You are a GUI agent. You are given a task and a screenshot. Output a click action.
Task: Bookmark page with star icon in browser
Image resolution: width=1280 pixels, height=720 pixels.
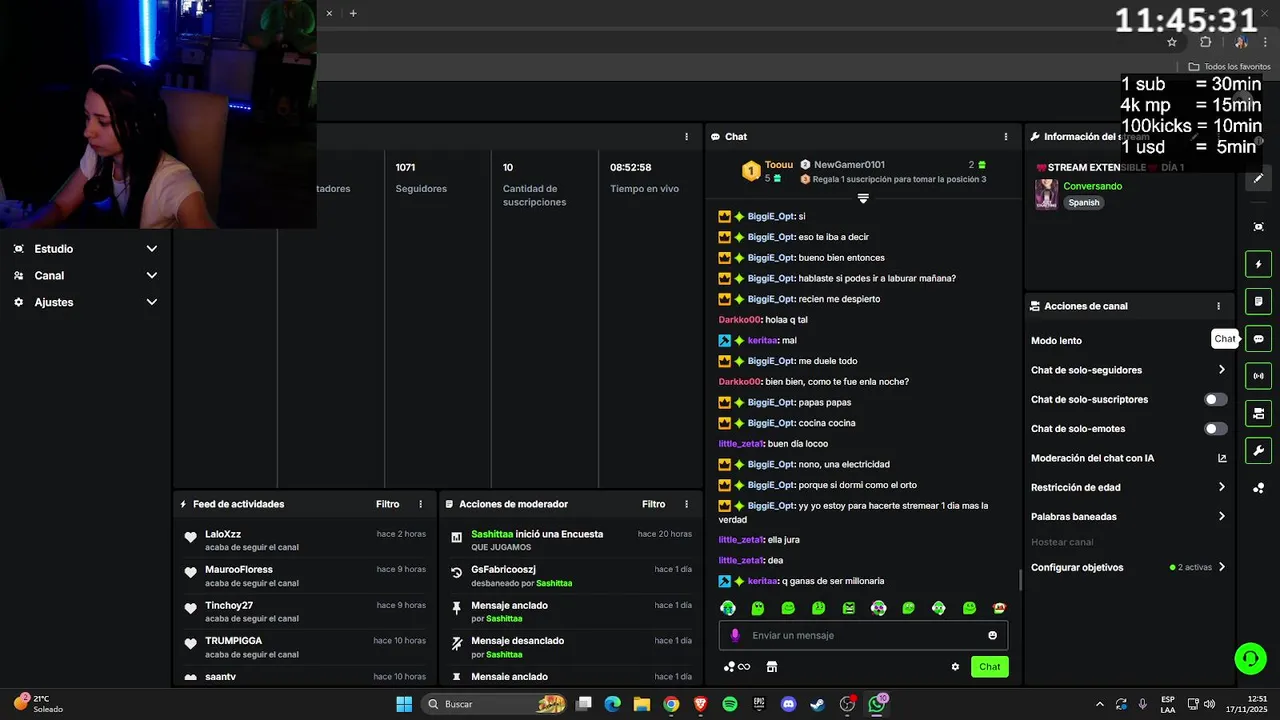point(1172,42)
